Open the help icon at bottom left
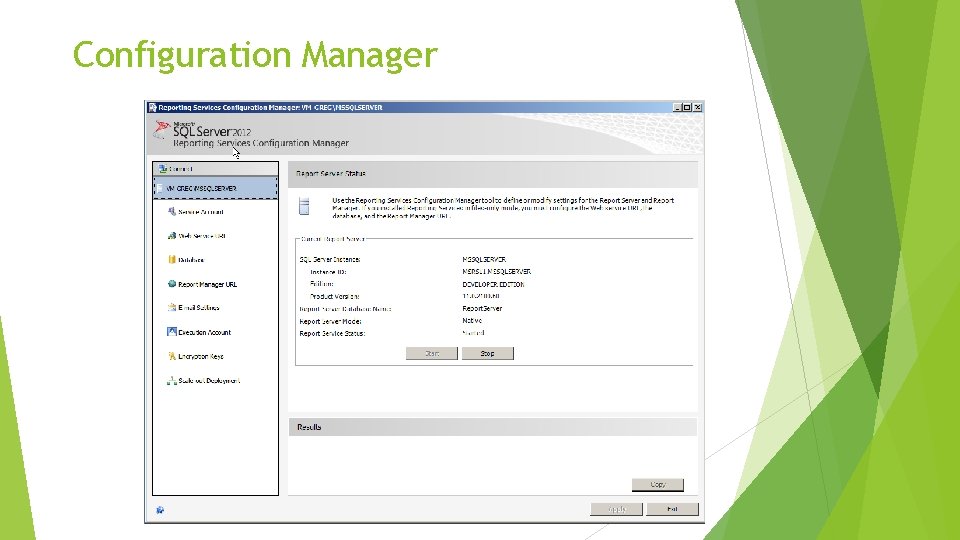Screen dimensions: 960x540 coord(160,509)
